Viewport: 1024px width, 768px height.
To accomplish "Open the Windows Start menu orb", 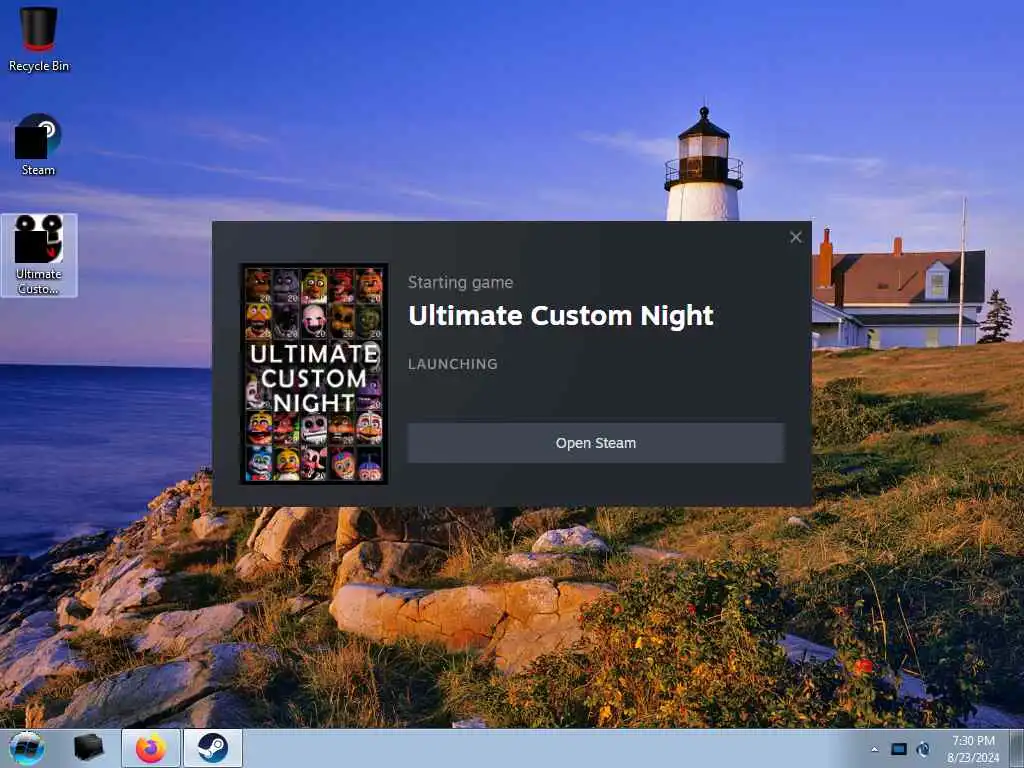I will pyautogui.click(x=27, y=748).
